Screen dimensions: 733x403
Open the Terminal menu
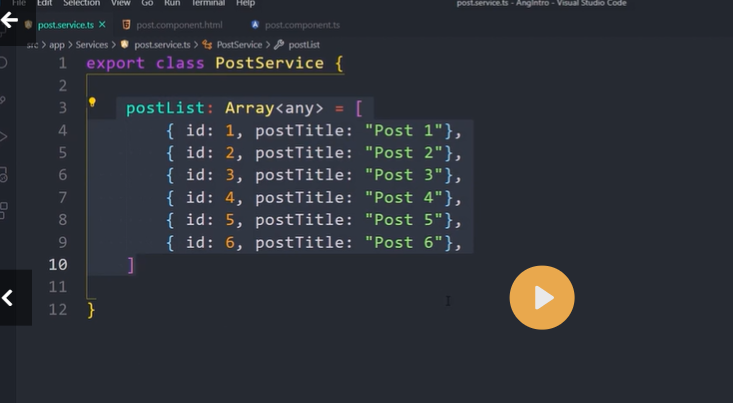pos(207,4)
